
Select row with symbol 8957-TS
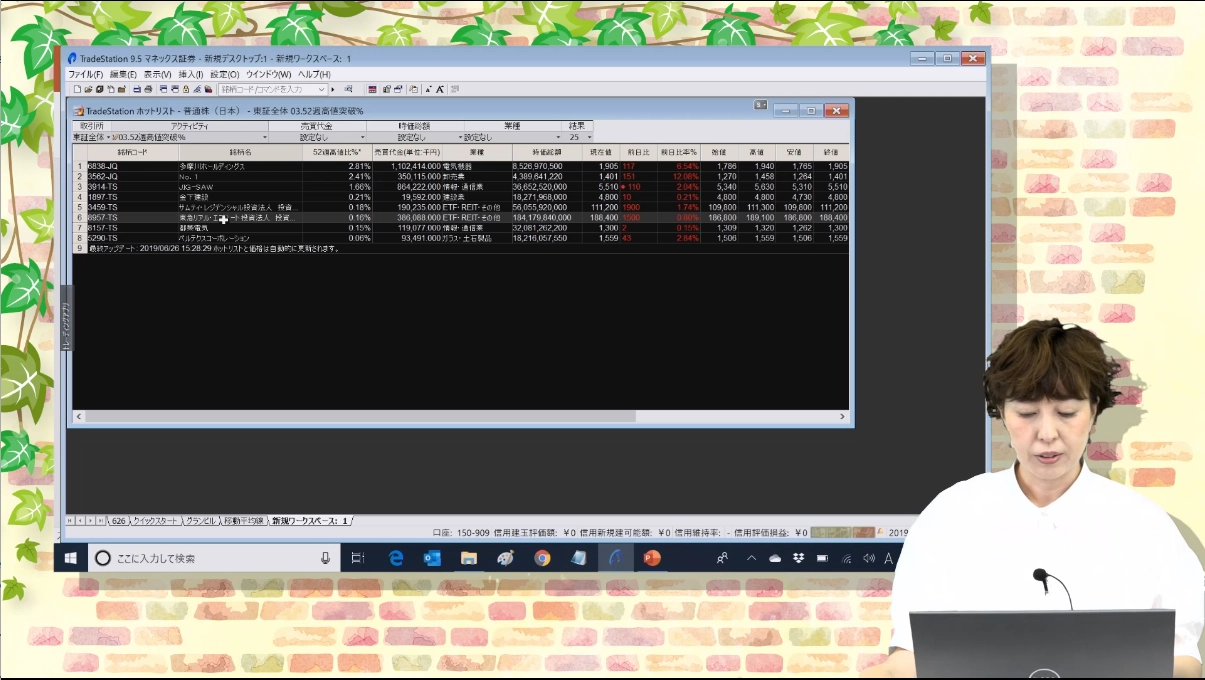(x=461, y=217)
